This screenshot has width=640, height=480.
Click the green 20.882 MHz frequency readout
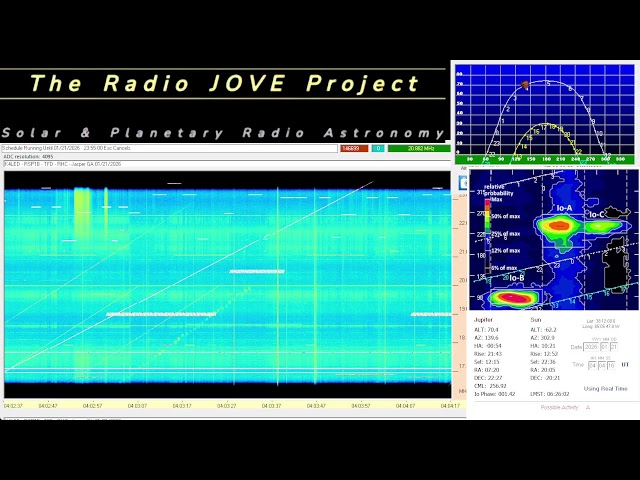click(420, 148)
